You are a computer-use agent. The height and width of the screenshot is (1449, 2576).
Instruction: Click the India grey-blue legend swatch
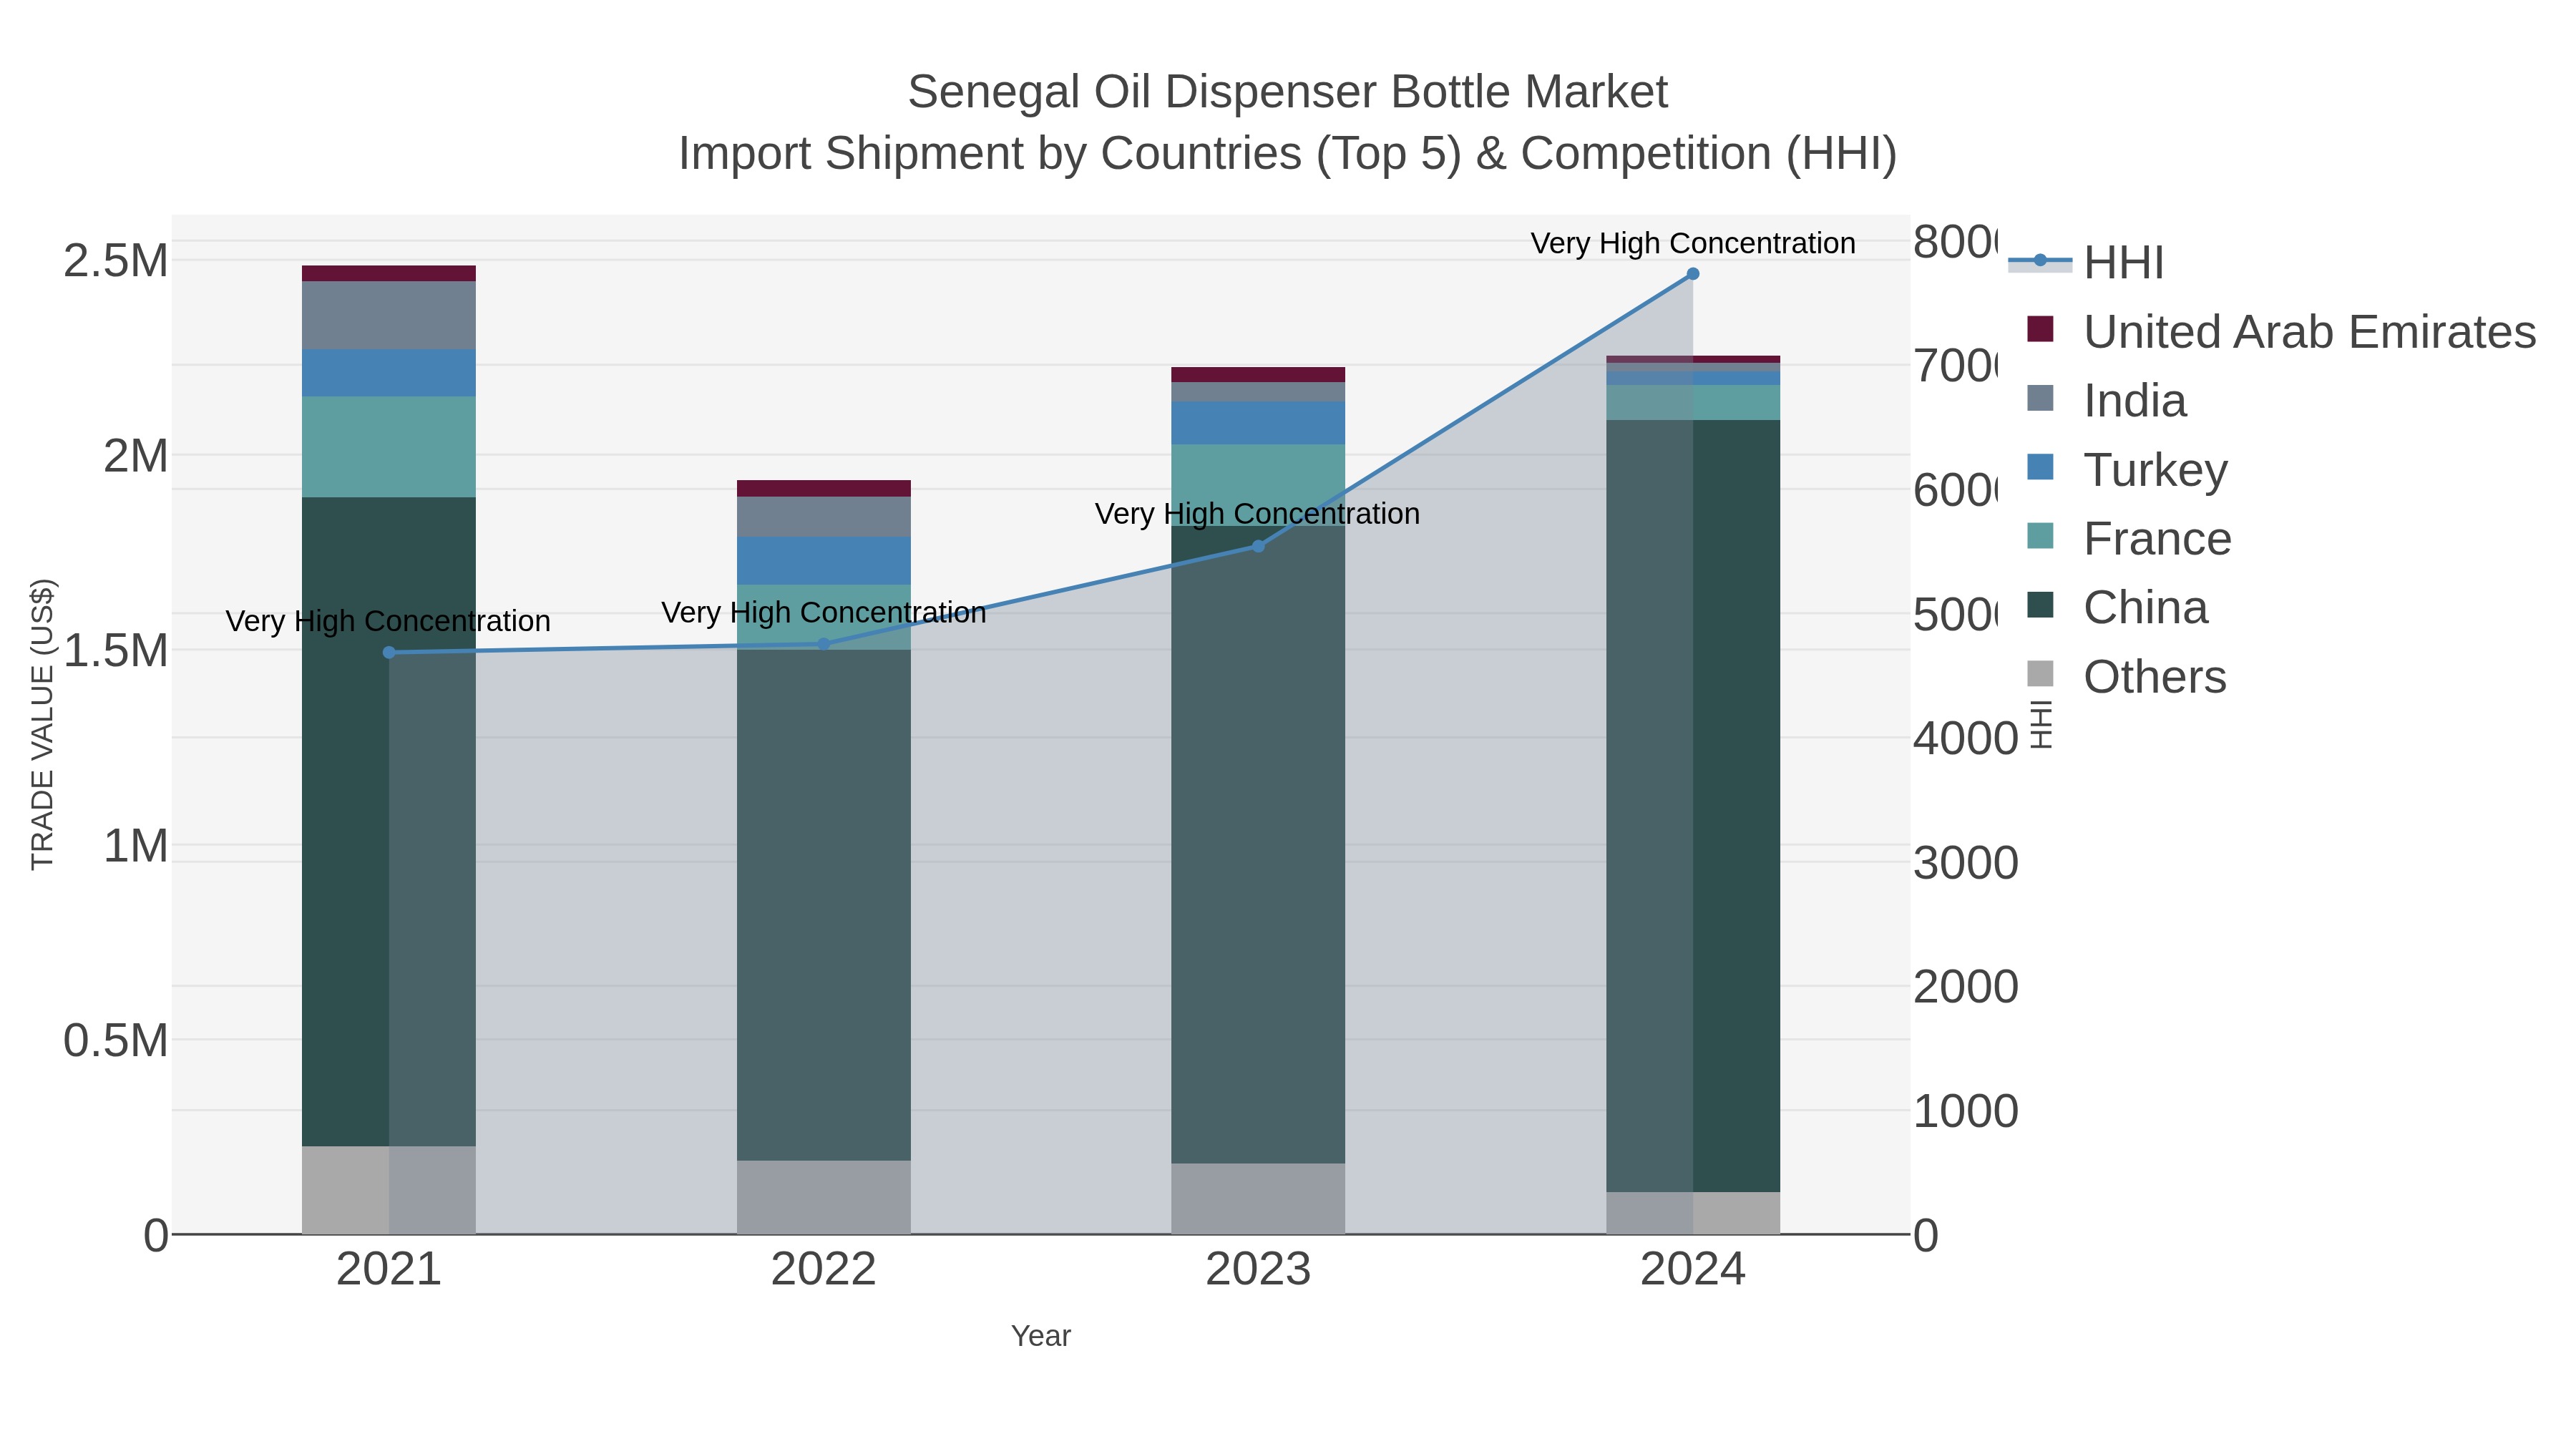tap(2040, 398)
